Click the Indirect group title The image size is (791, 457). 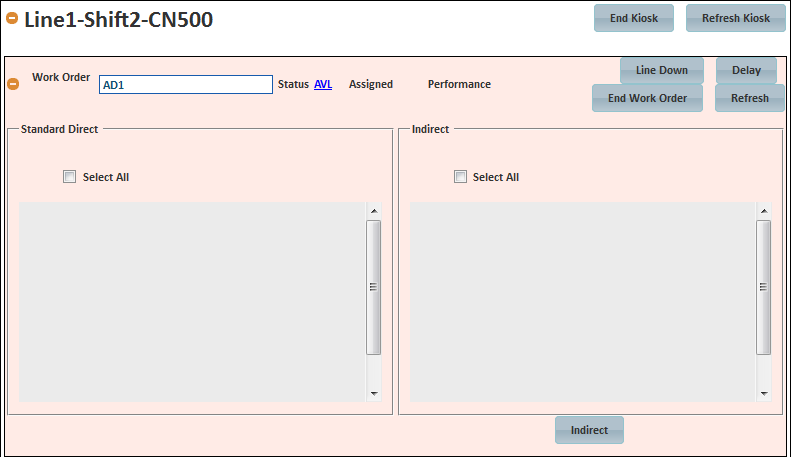pos(430,129)
